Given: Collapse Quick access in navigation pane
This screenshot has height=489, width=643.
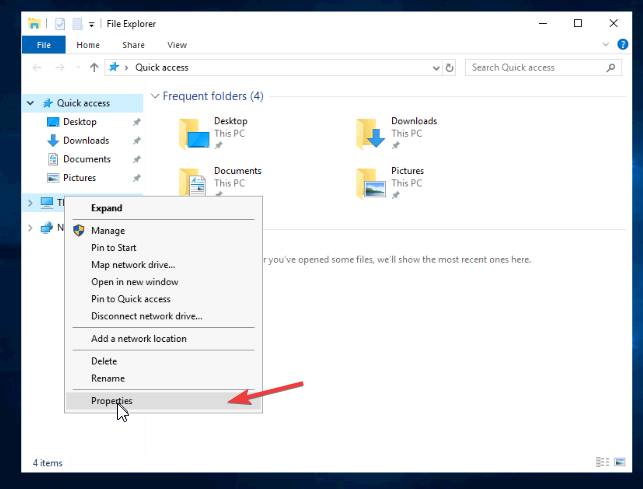Looking at the screenshot, I should tap(30, 103).
